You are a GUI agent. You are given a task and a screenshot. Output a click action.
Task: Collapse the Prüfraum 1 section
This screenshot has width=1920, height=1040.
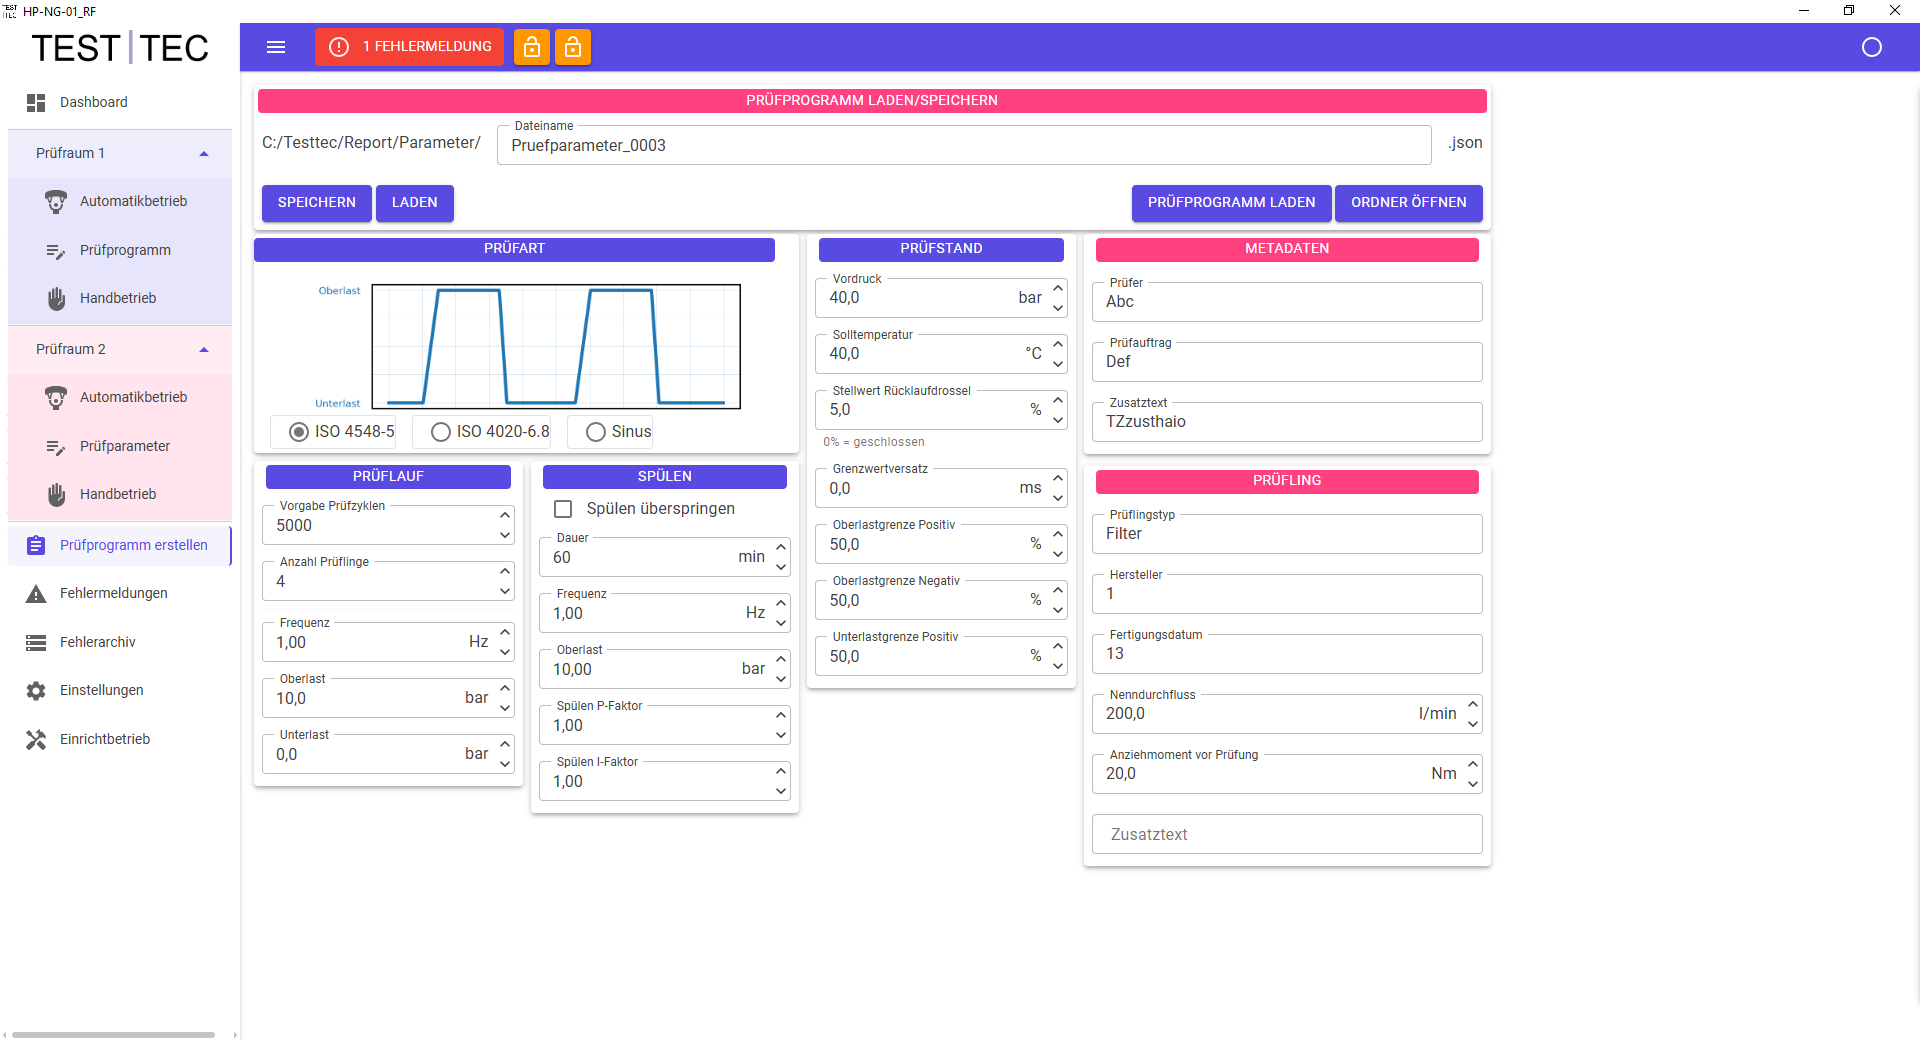coord(204,153)
